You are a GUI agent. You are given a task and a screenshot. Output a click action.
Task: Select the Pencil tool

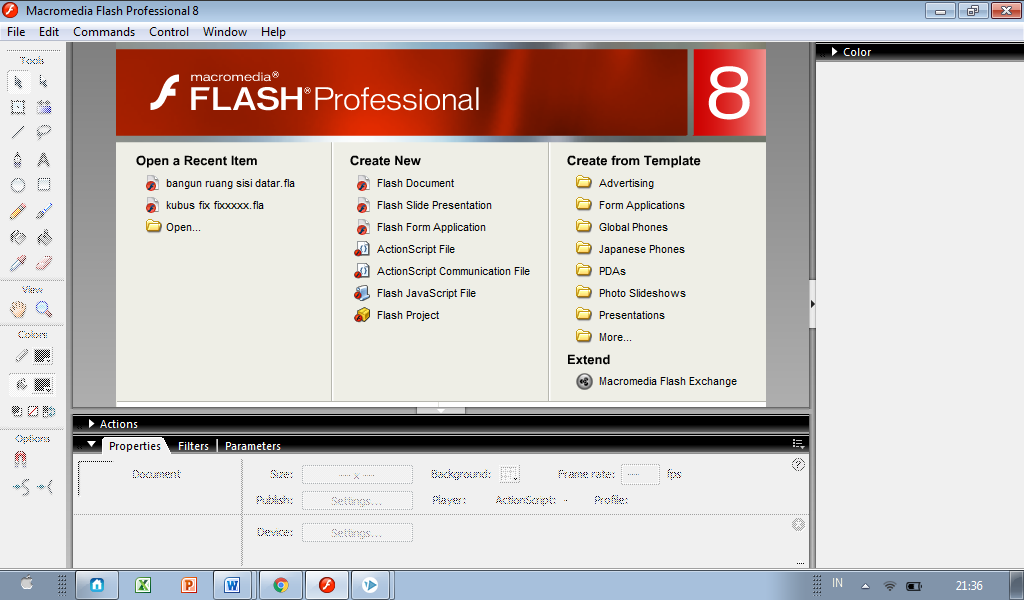[x=18, y=211]
